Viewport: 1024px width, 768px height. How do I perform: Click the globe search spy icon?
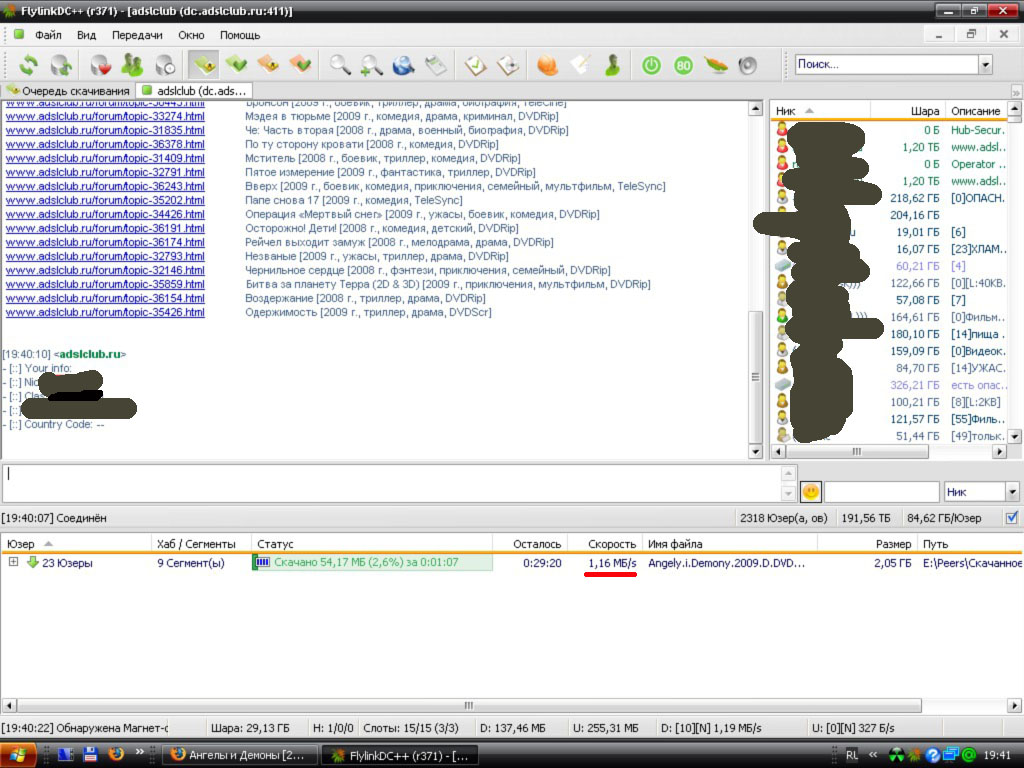(403, 65)
